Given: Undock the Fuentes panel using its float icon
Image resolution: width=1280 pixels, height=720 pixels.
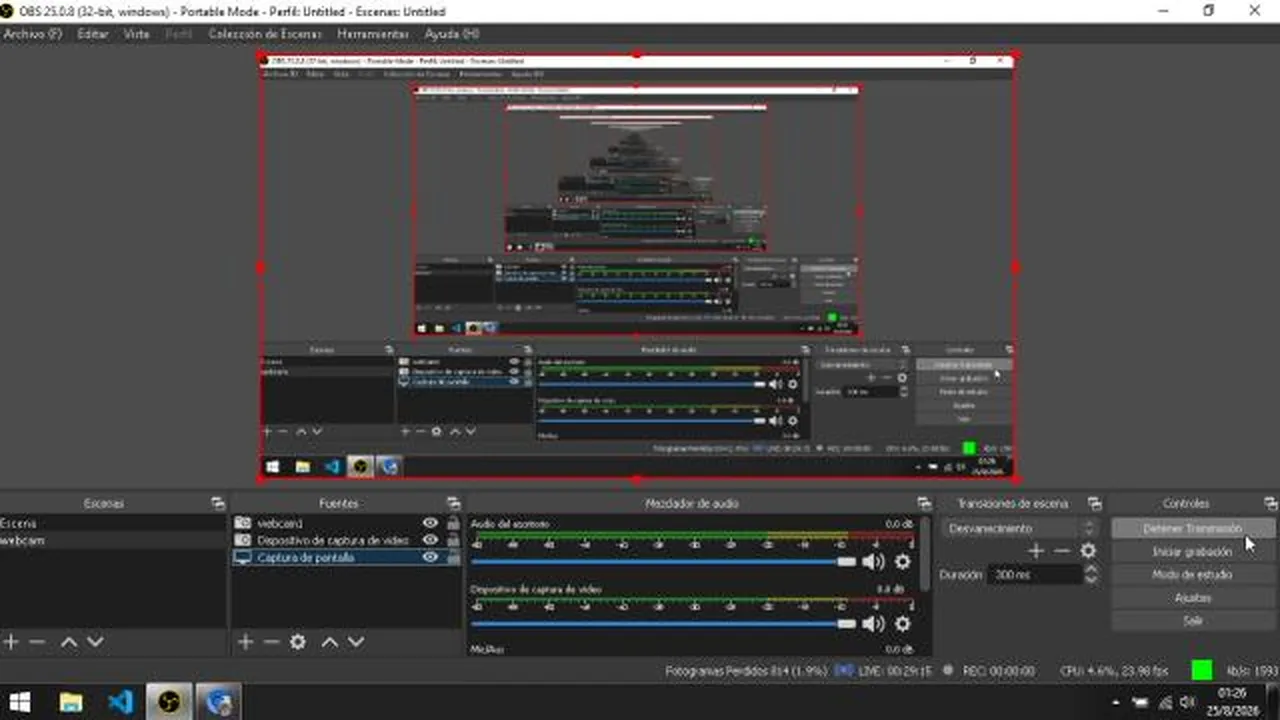Looking at the screenshot, I should pos(453,504).
